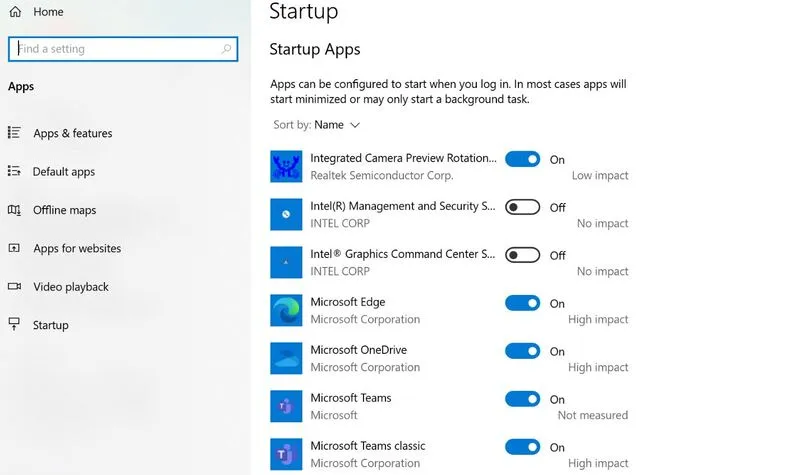Image resolution: width=800 pixels, height=475 pixels.
Task: Open Apps & features settings page
Action: [x=72, y=133]
